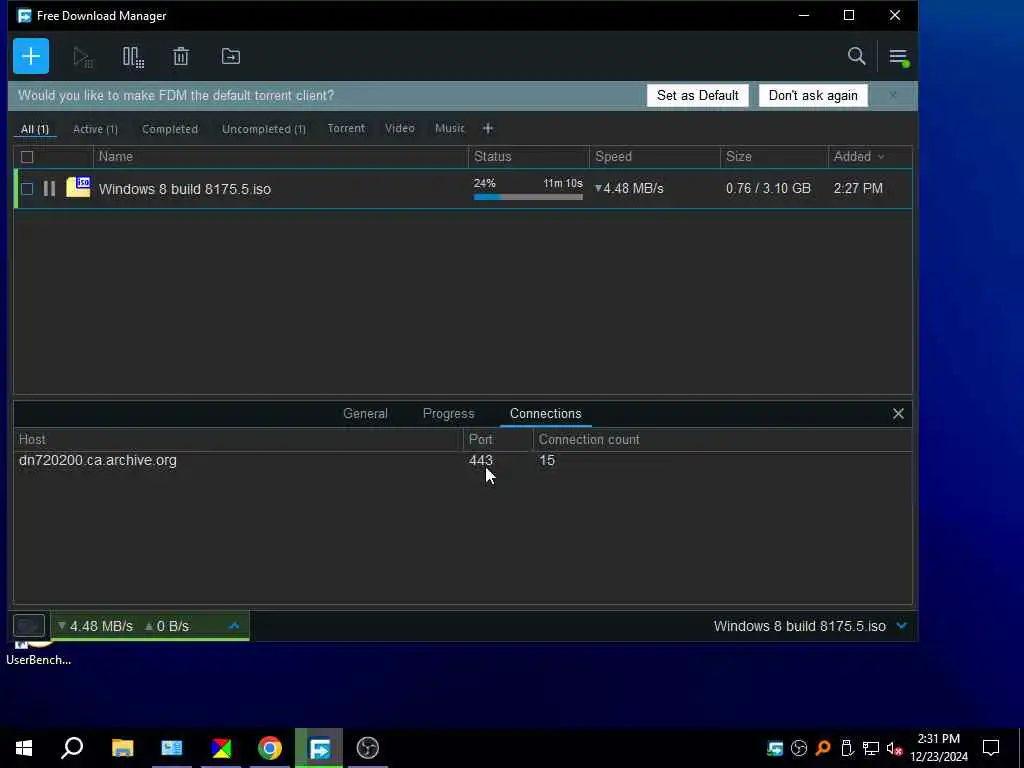Switch to the Video filter tab
This screenshot has height=768, width=1024.
[x=400, y=128]
